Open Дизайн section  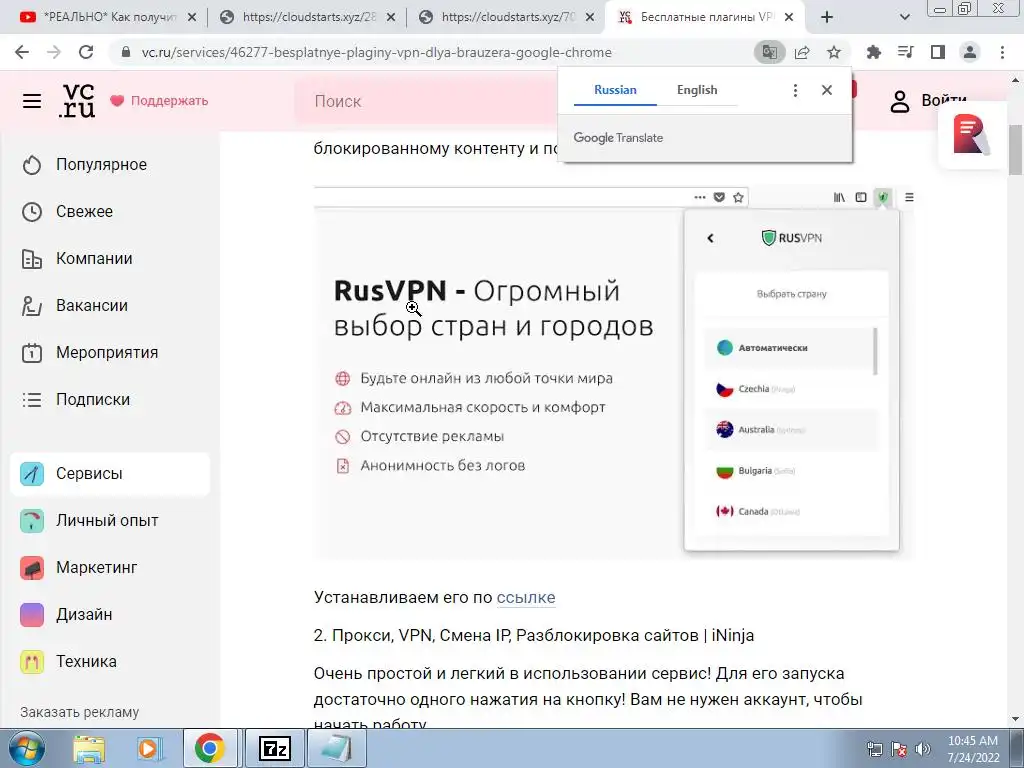[x=67, y=615]
